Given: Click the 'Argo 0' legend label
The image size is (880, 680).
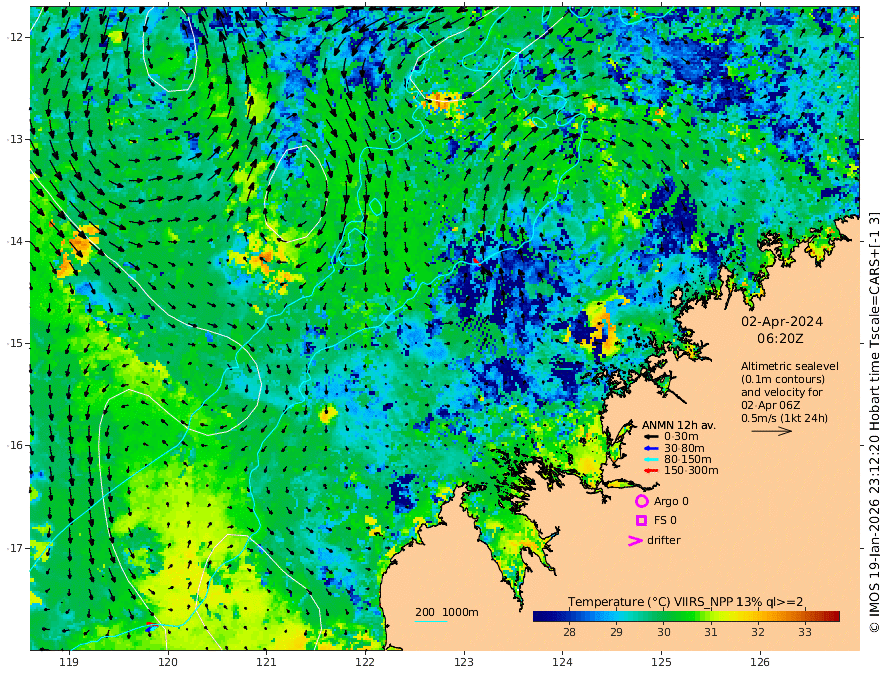Looking at the screenshot, I should click(671, 501).
